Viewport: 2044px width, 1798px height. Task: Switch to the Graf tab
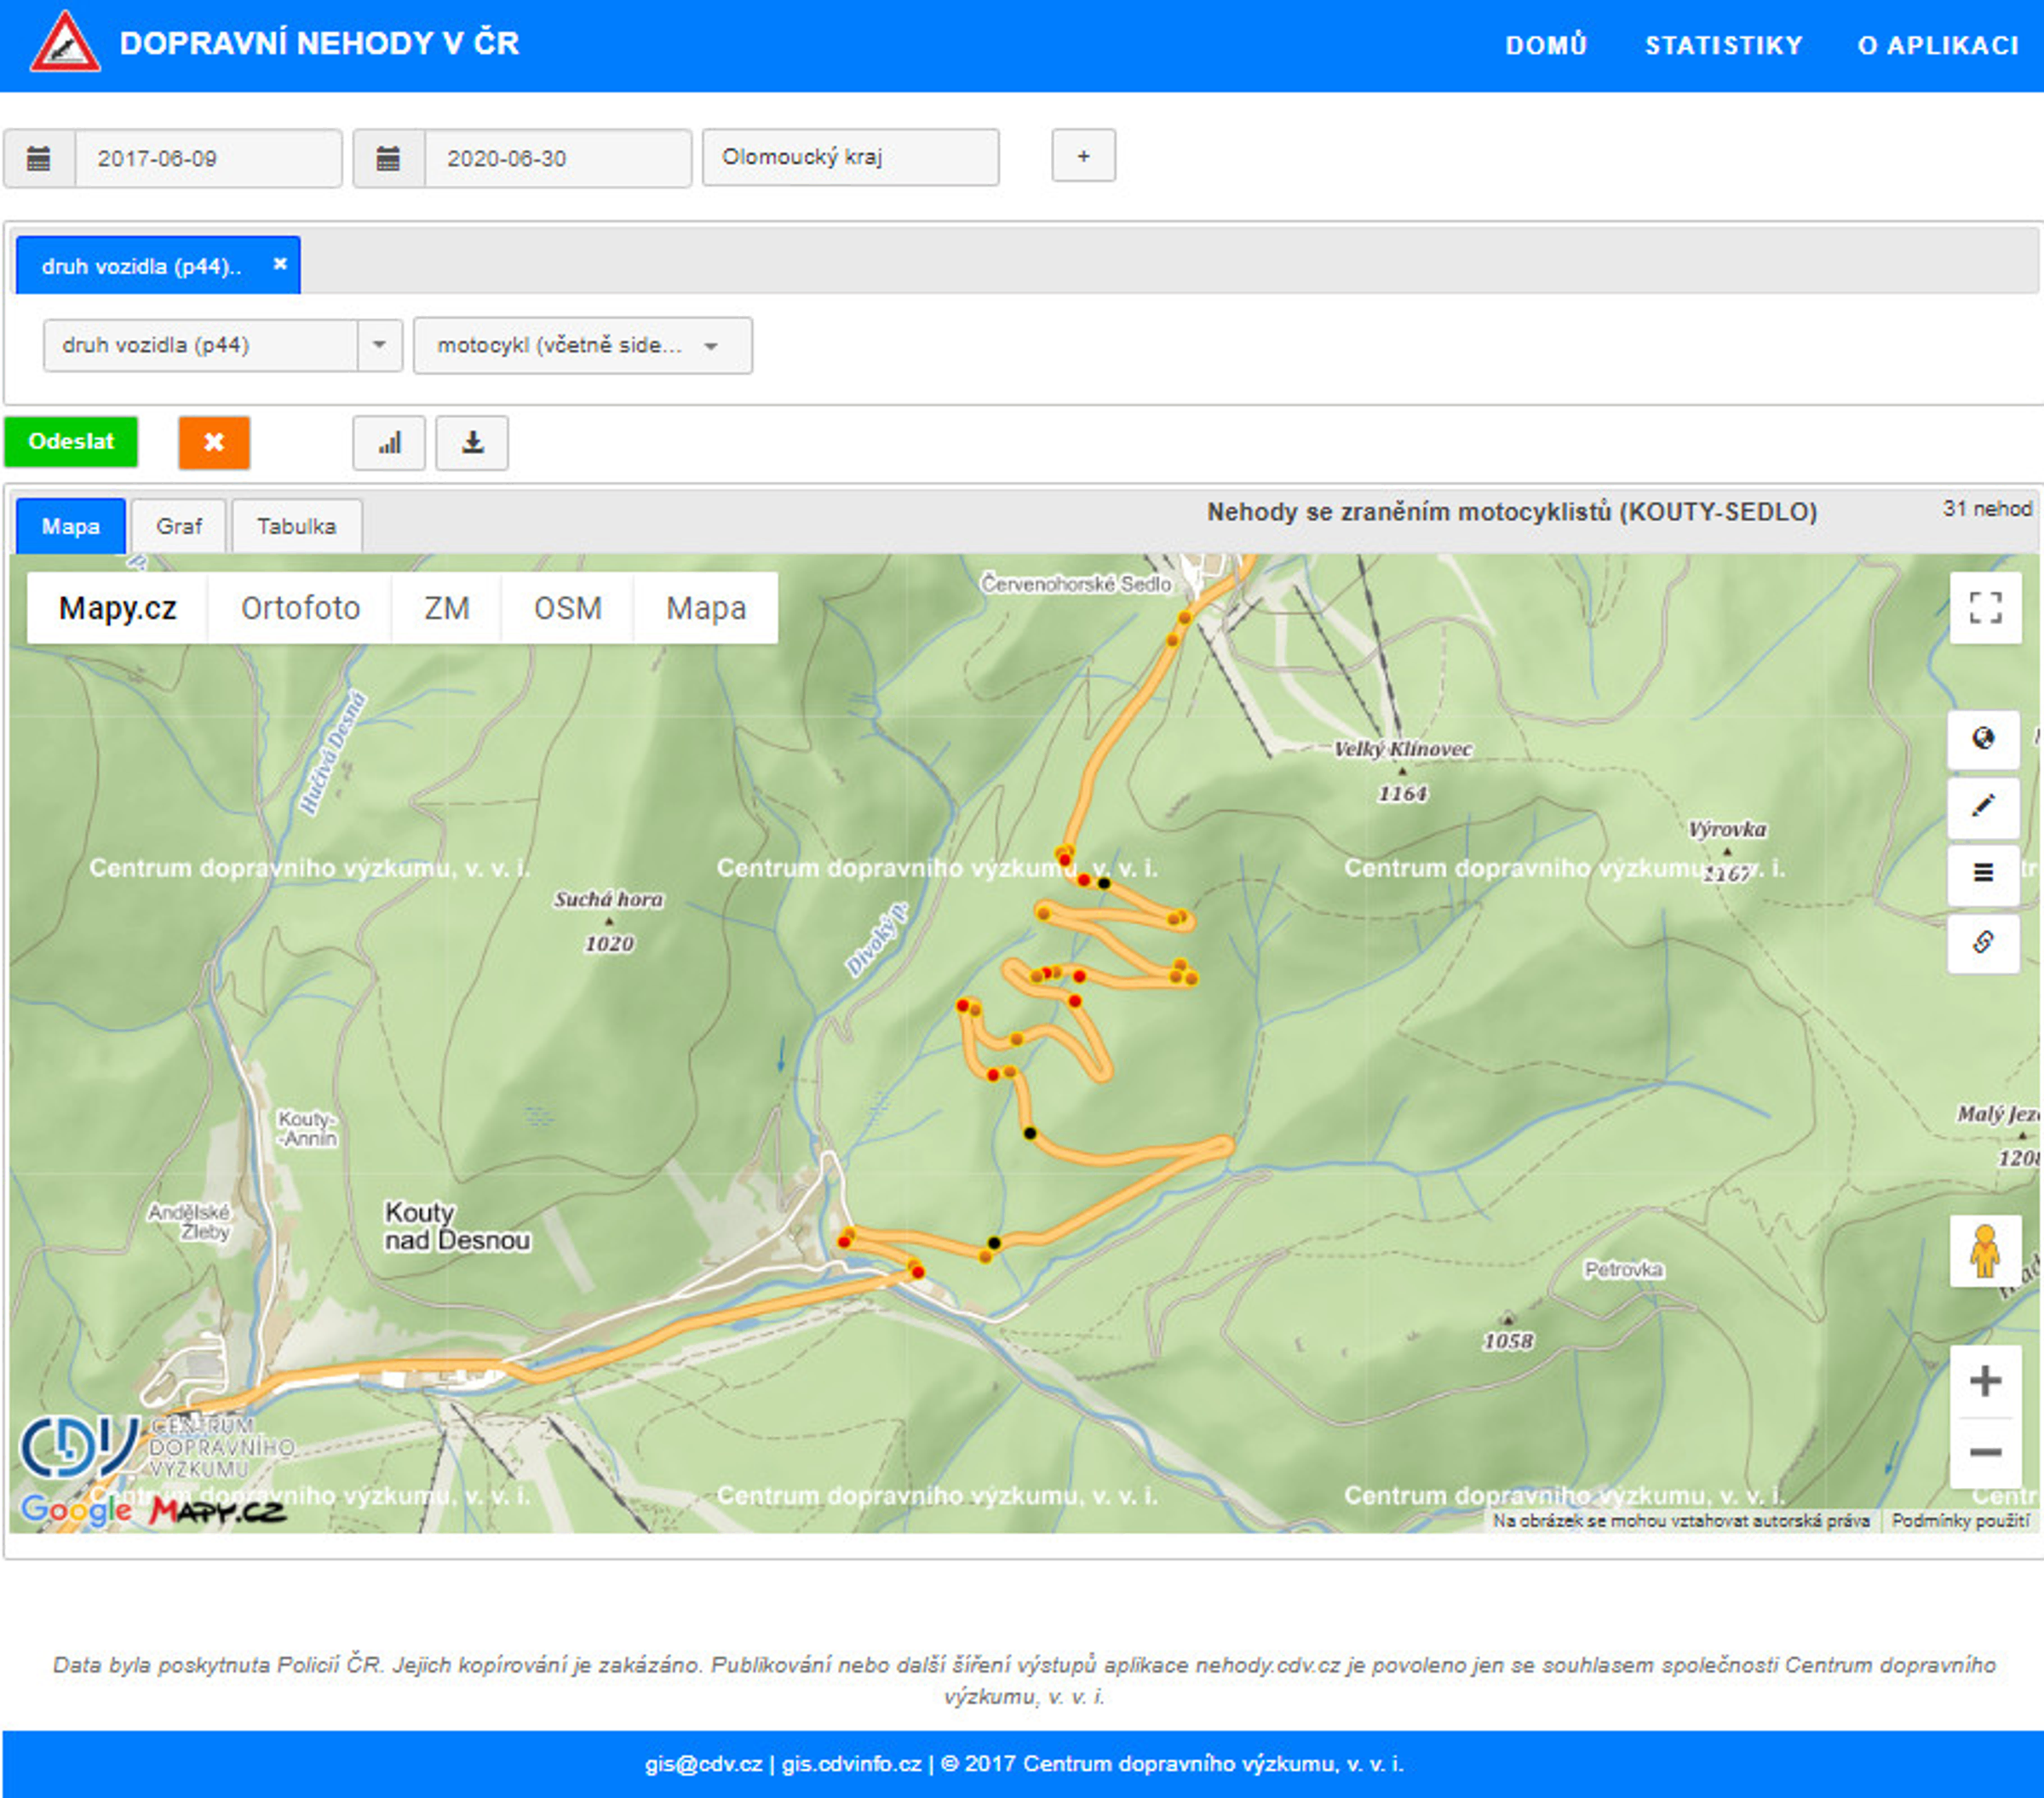coord(178,526)
